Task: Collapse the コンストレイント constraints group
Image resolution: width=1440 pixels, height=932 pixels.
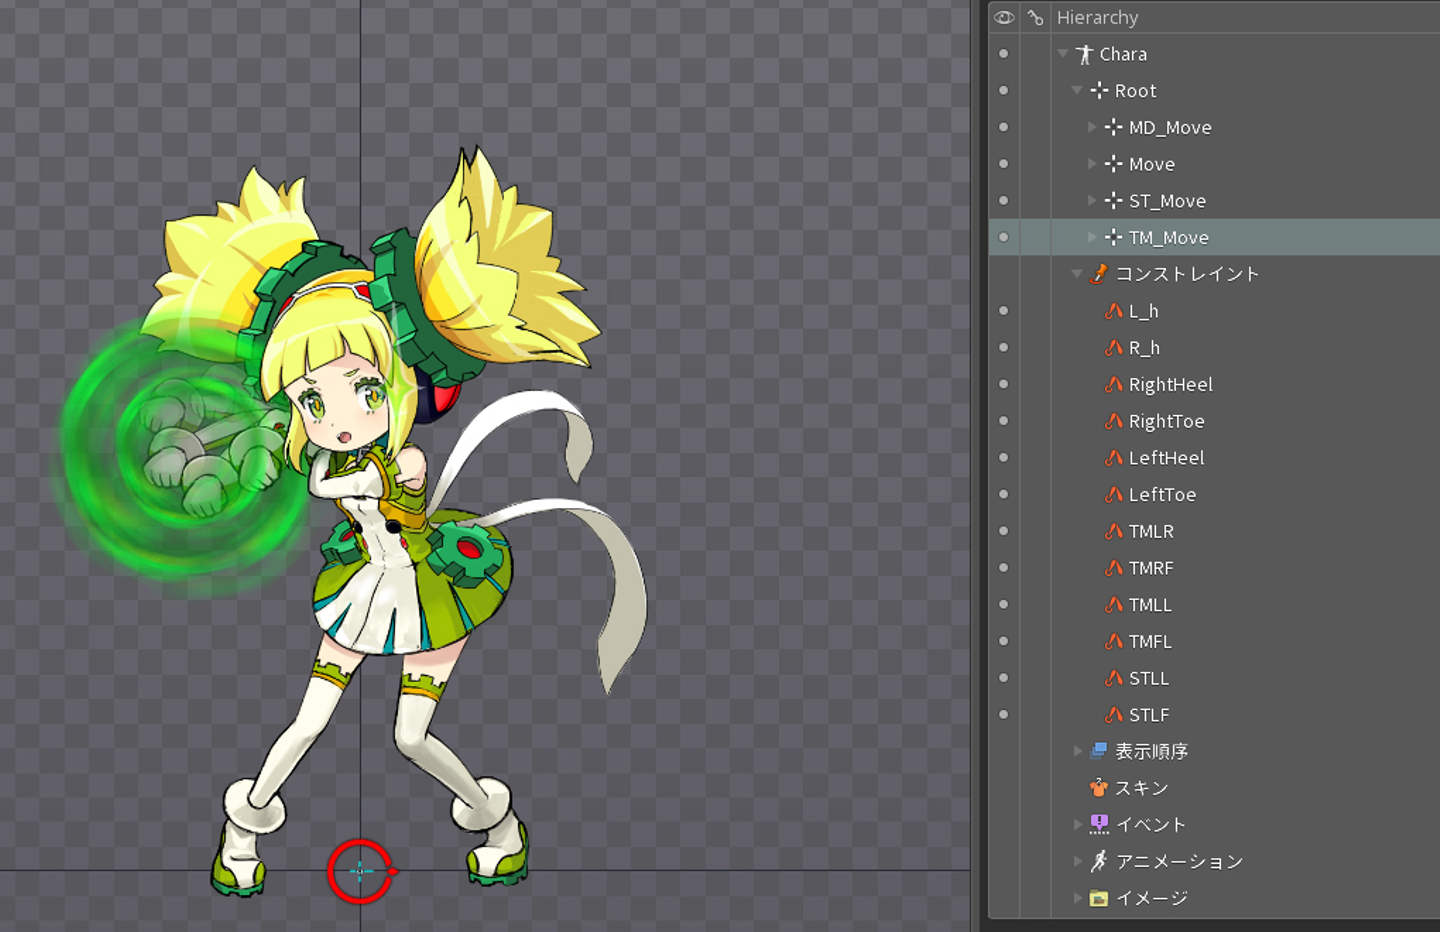Action: [1077, 274]
